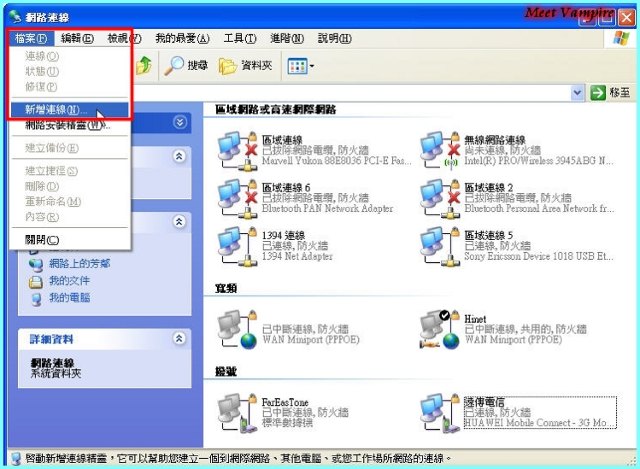The height and width of the screenshot is (469, 640).
Task: Select the unnamed WAN Miniport PPPOE broadband icon
Action: pos(238,330)
